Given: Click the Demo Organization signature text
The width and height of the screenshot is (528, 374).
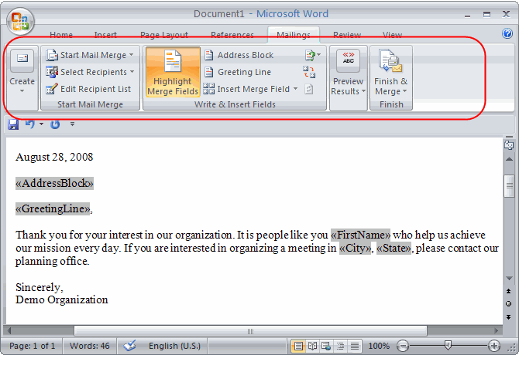Looking at the screenshot, I should pos(62,300).
